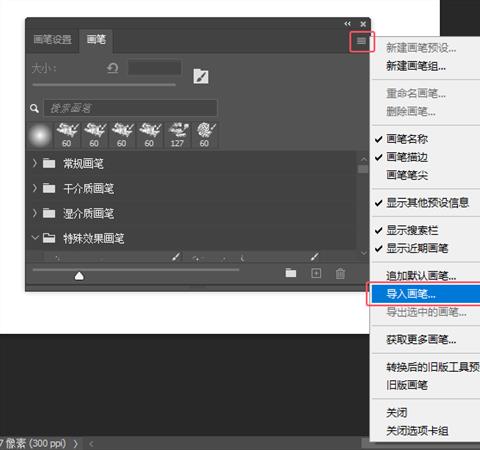Choose 重命名画笔... menu entry
480x450 pixels.
pos(416,94)
